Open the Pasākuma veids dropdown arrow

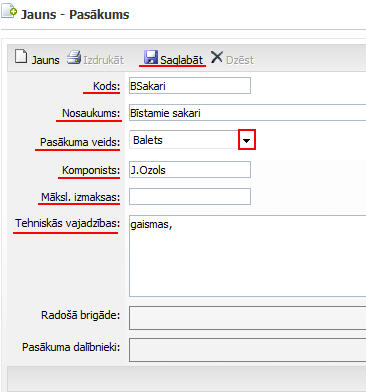[247, 140]
